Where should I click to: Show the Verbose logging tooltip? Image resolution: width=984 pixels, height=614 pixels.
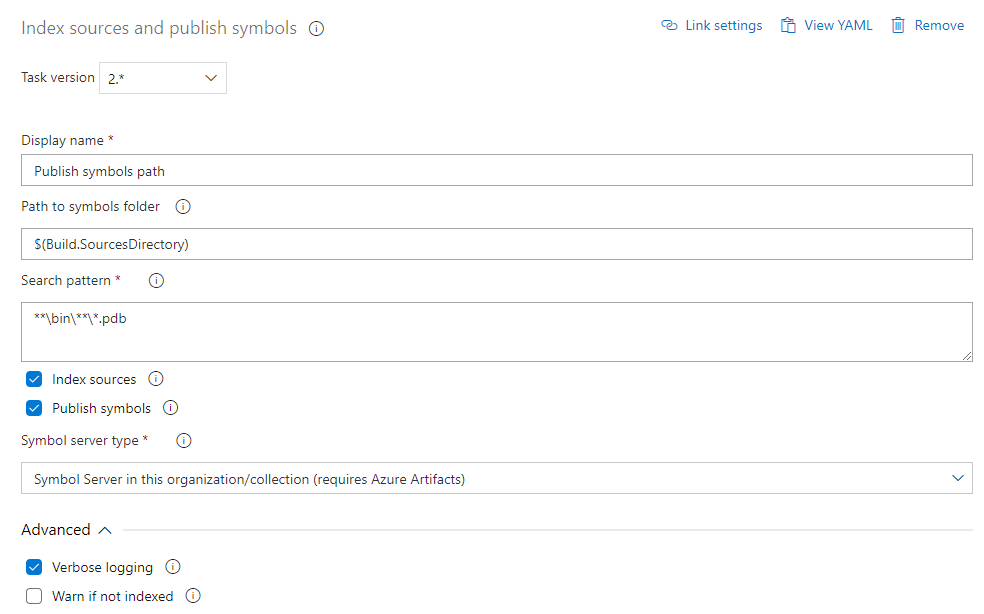coord(172,567)
